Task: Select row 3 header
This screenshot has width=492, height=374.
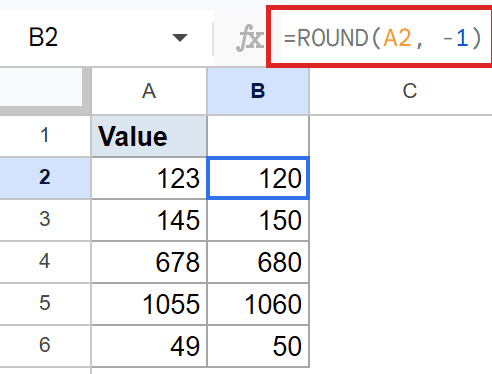Action: (x=45, y=220)
